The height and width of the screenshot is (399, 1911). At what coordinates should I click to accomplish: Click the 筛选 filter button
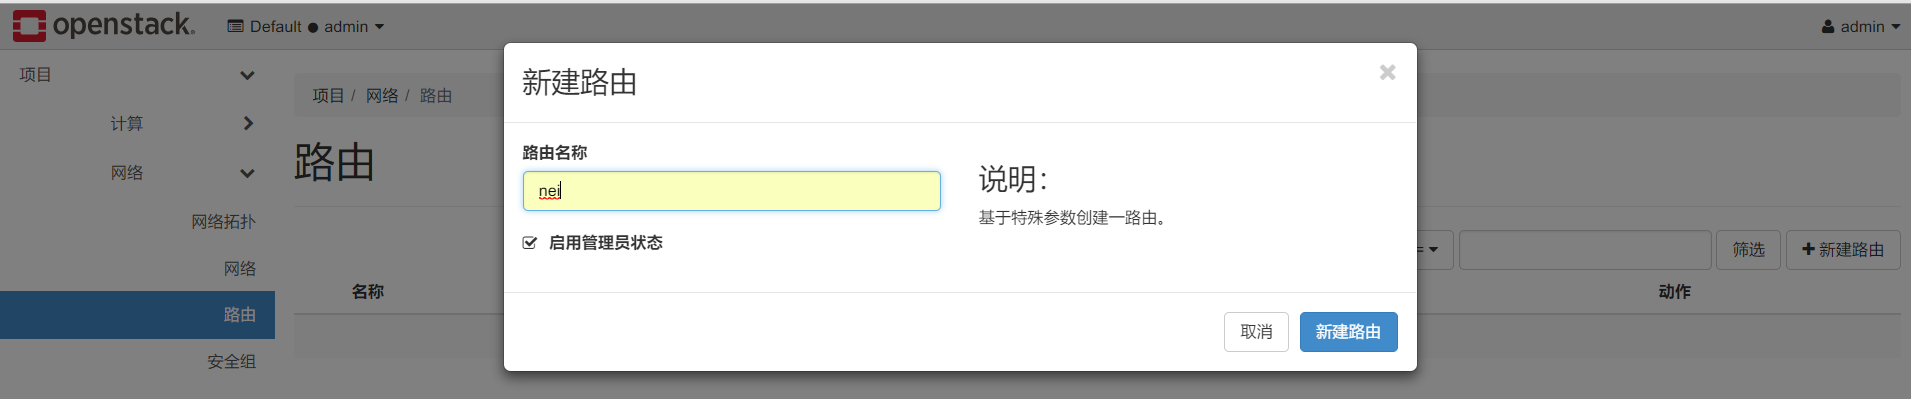coord(1748,250)
